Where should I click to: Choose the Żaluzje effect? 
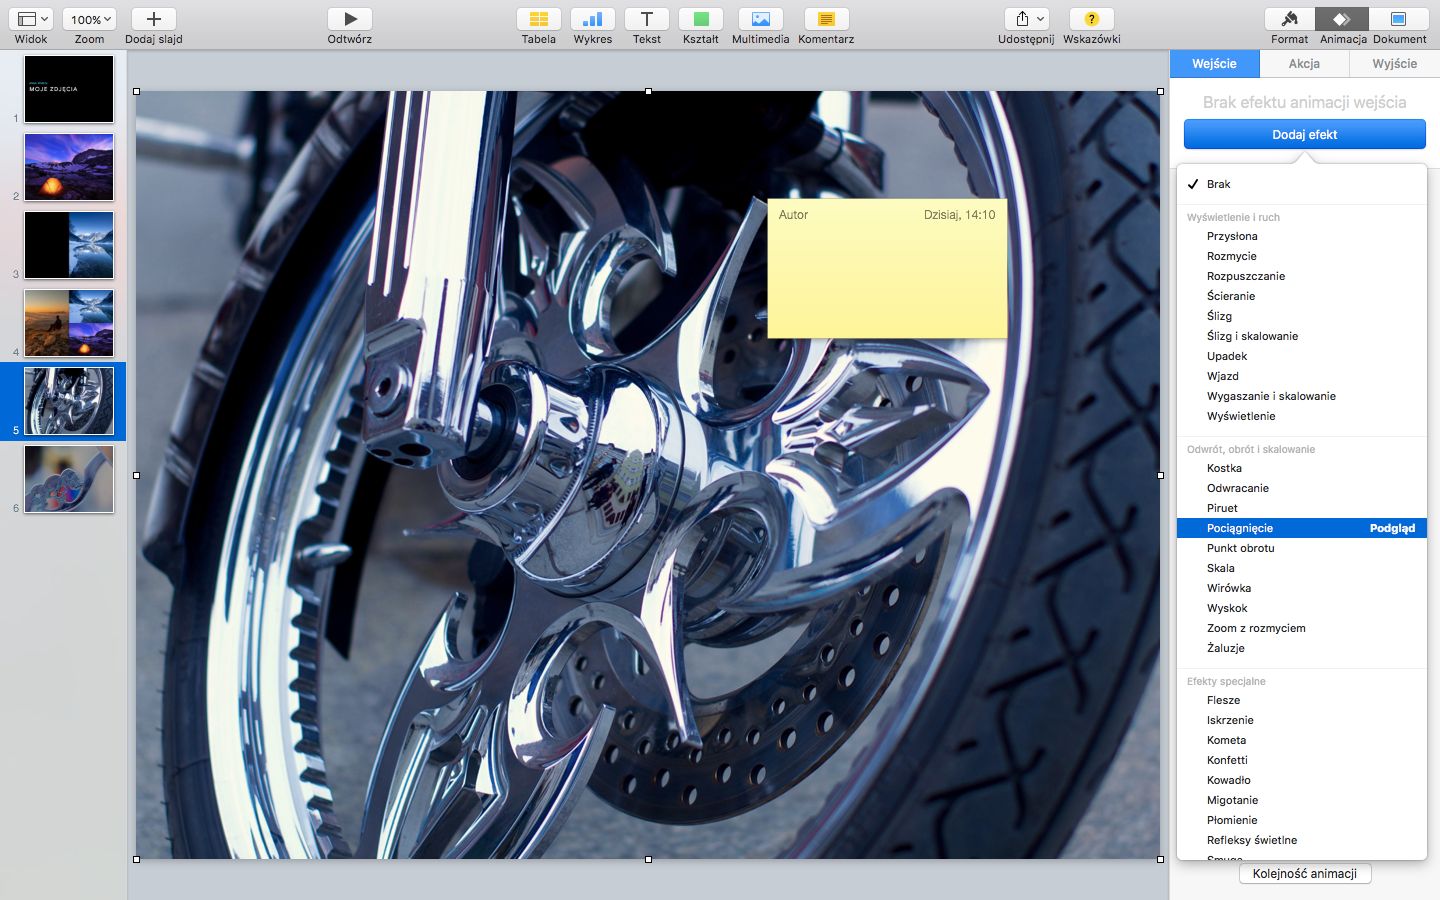click(1302, 648)
